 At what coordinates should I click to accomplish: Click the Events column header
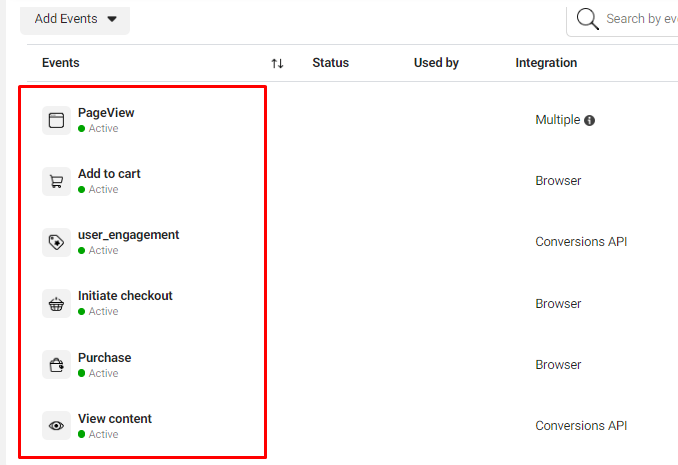coord(61,63)
